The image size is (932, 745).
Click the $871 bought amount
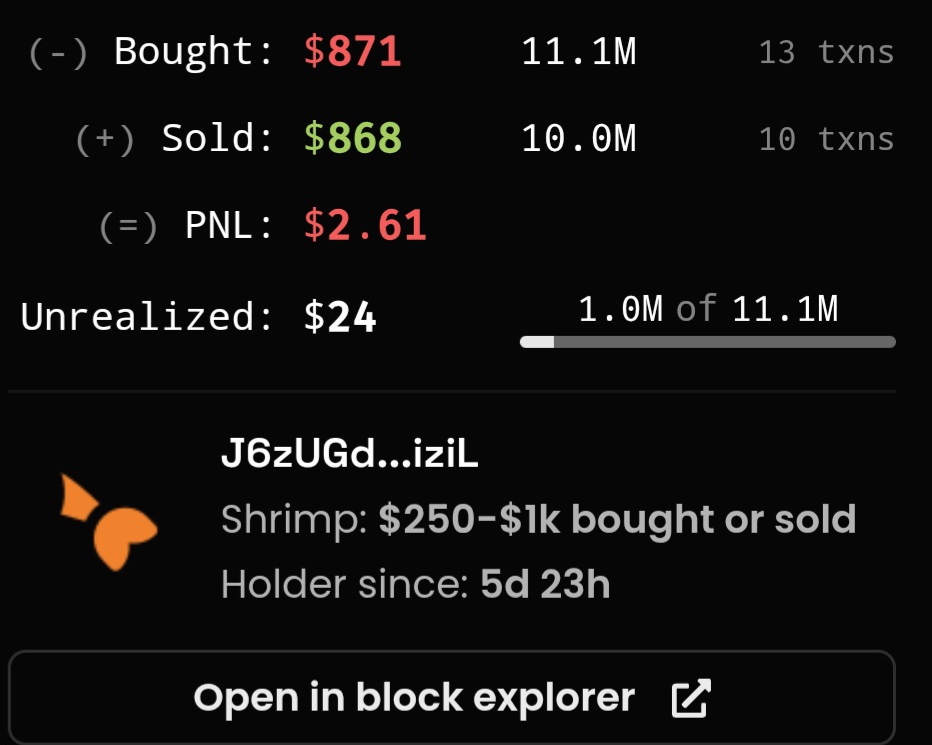click(x=352, y=51)
